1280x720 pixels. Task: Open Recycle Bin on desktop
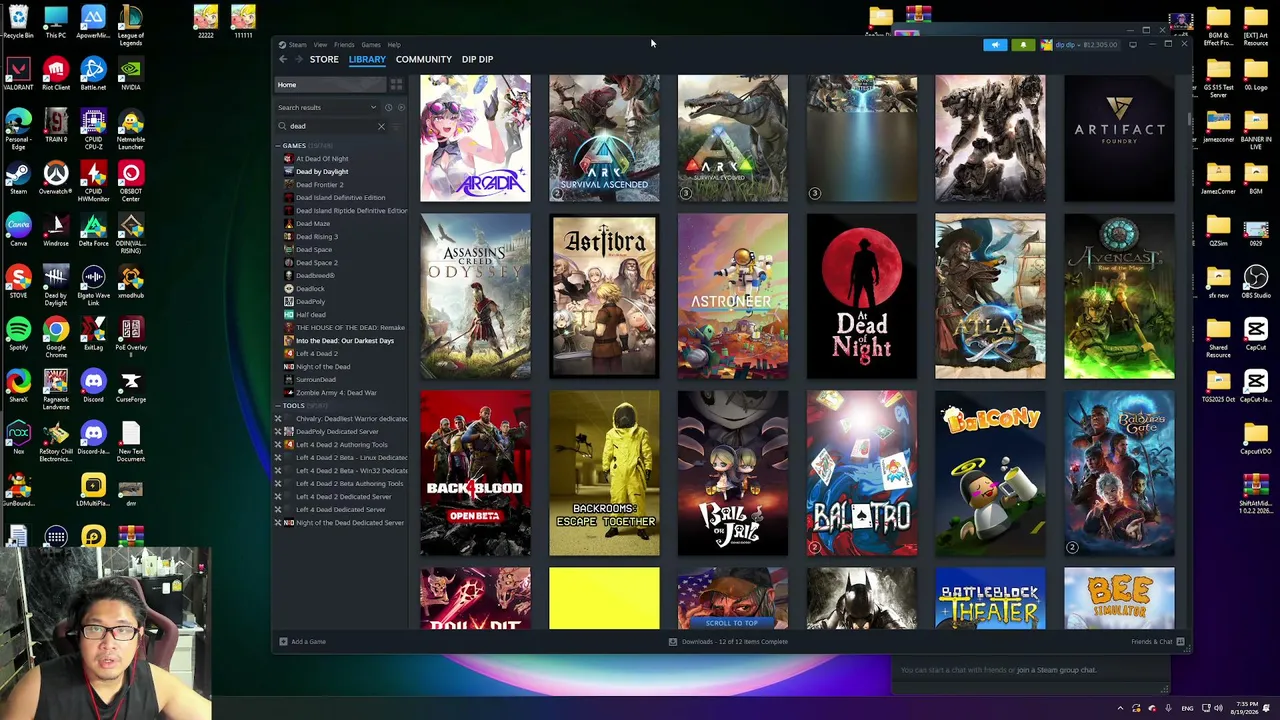[18, 22]
